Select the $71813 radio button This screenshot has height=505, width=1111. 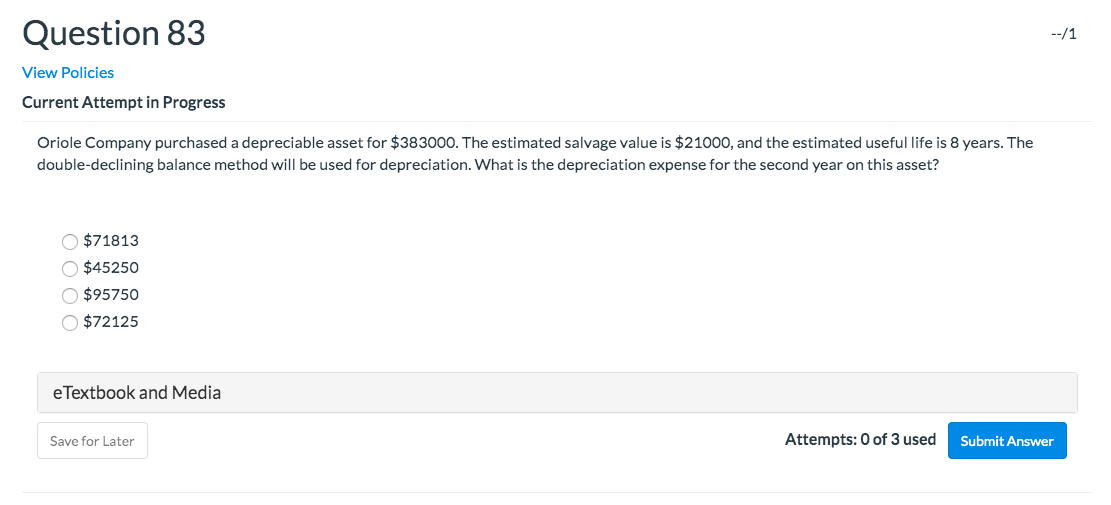click(x=70, y=241)
